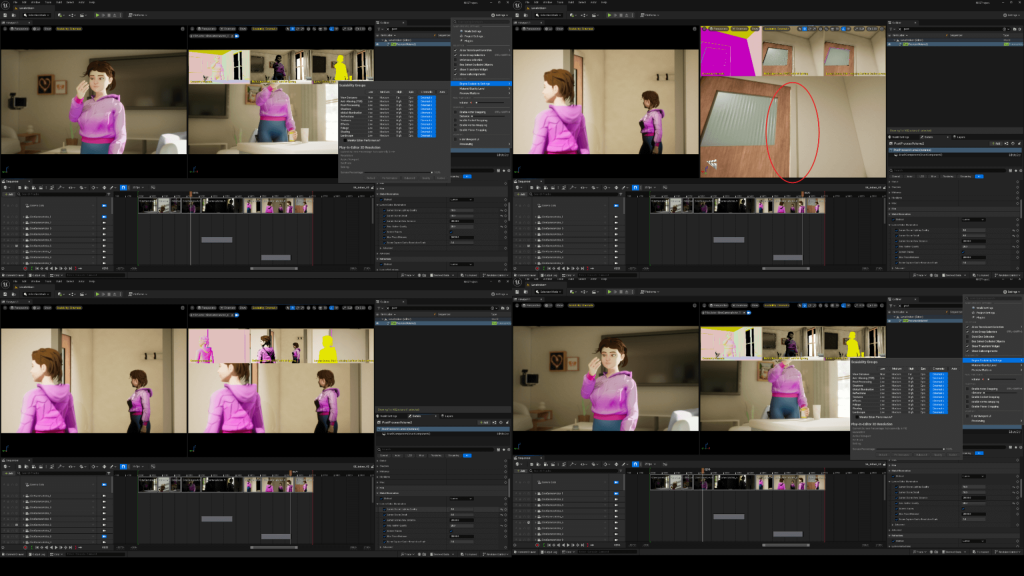Open left viewport options menu, top-left window
This screenshot has width=1024, height=576.
click(x=6, y=29)
